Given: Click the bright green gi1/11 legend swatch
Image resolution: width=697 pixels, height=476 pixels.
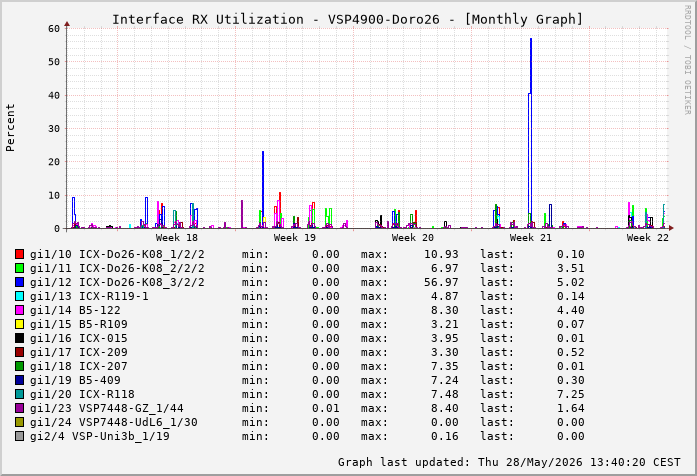Looking at the screenshot, I should tap(20, 268).
